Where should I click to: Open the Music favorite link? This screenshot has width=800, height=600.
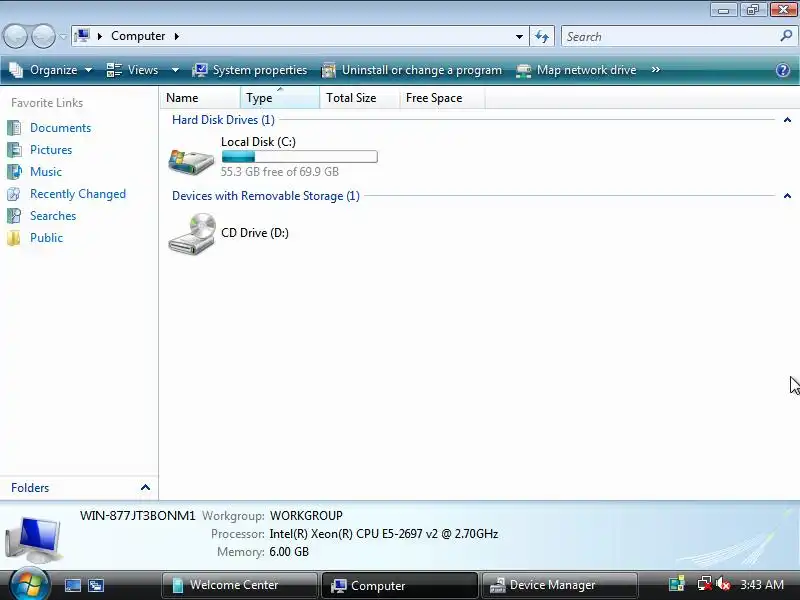click(x=46, y=172)
